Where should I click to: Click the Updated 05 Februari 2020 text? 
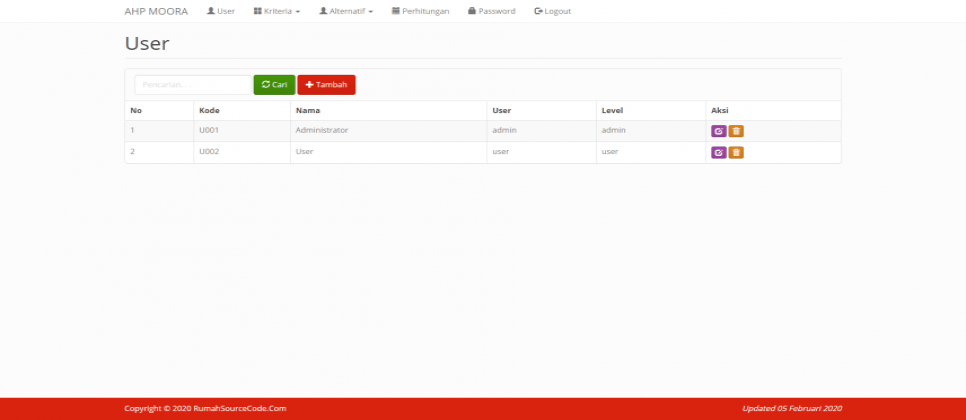click(x=792, y=408)
